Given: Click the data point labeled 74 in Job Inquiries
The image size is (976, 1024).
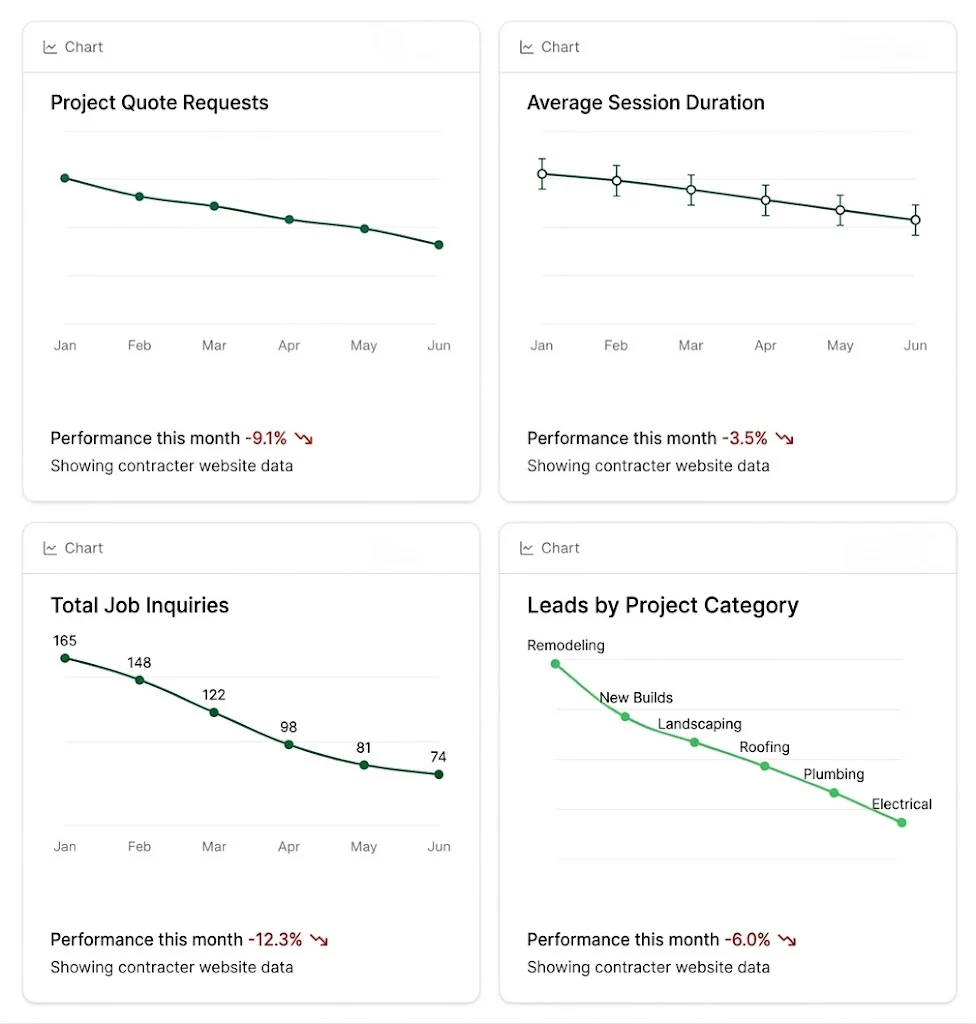Looking at the screenshot, I should coord(439,774).
